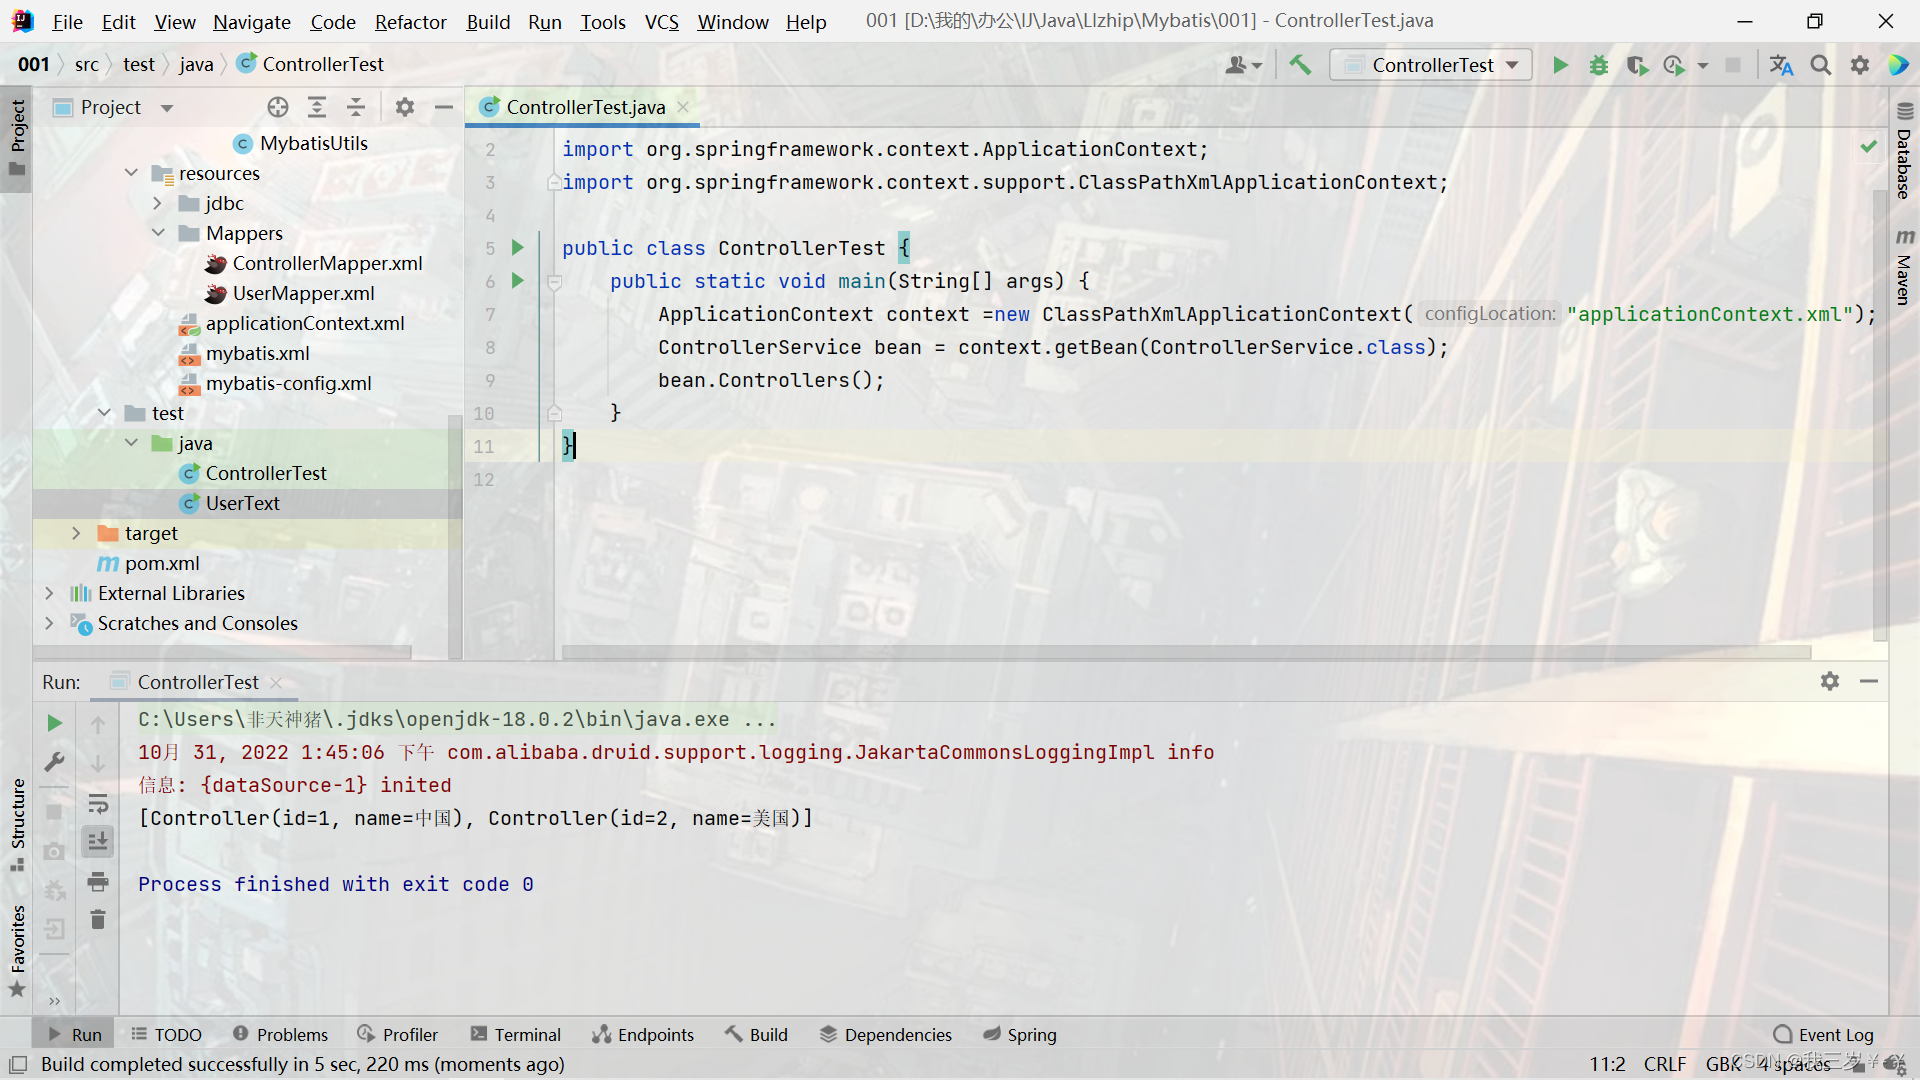Run with Coverage icon in toolbar
This screenshot has height=1080, width=1920.
pos(1636,65)
